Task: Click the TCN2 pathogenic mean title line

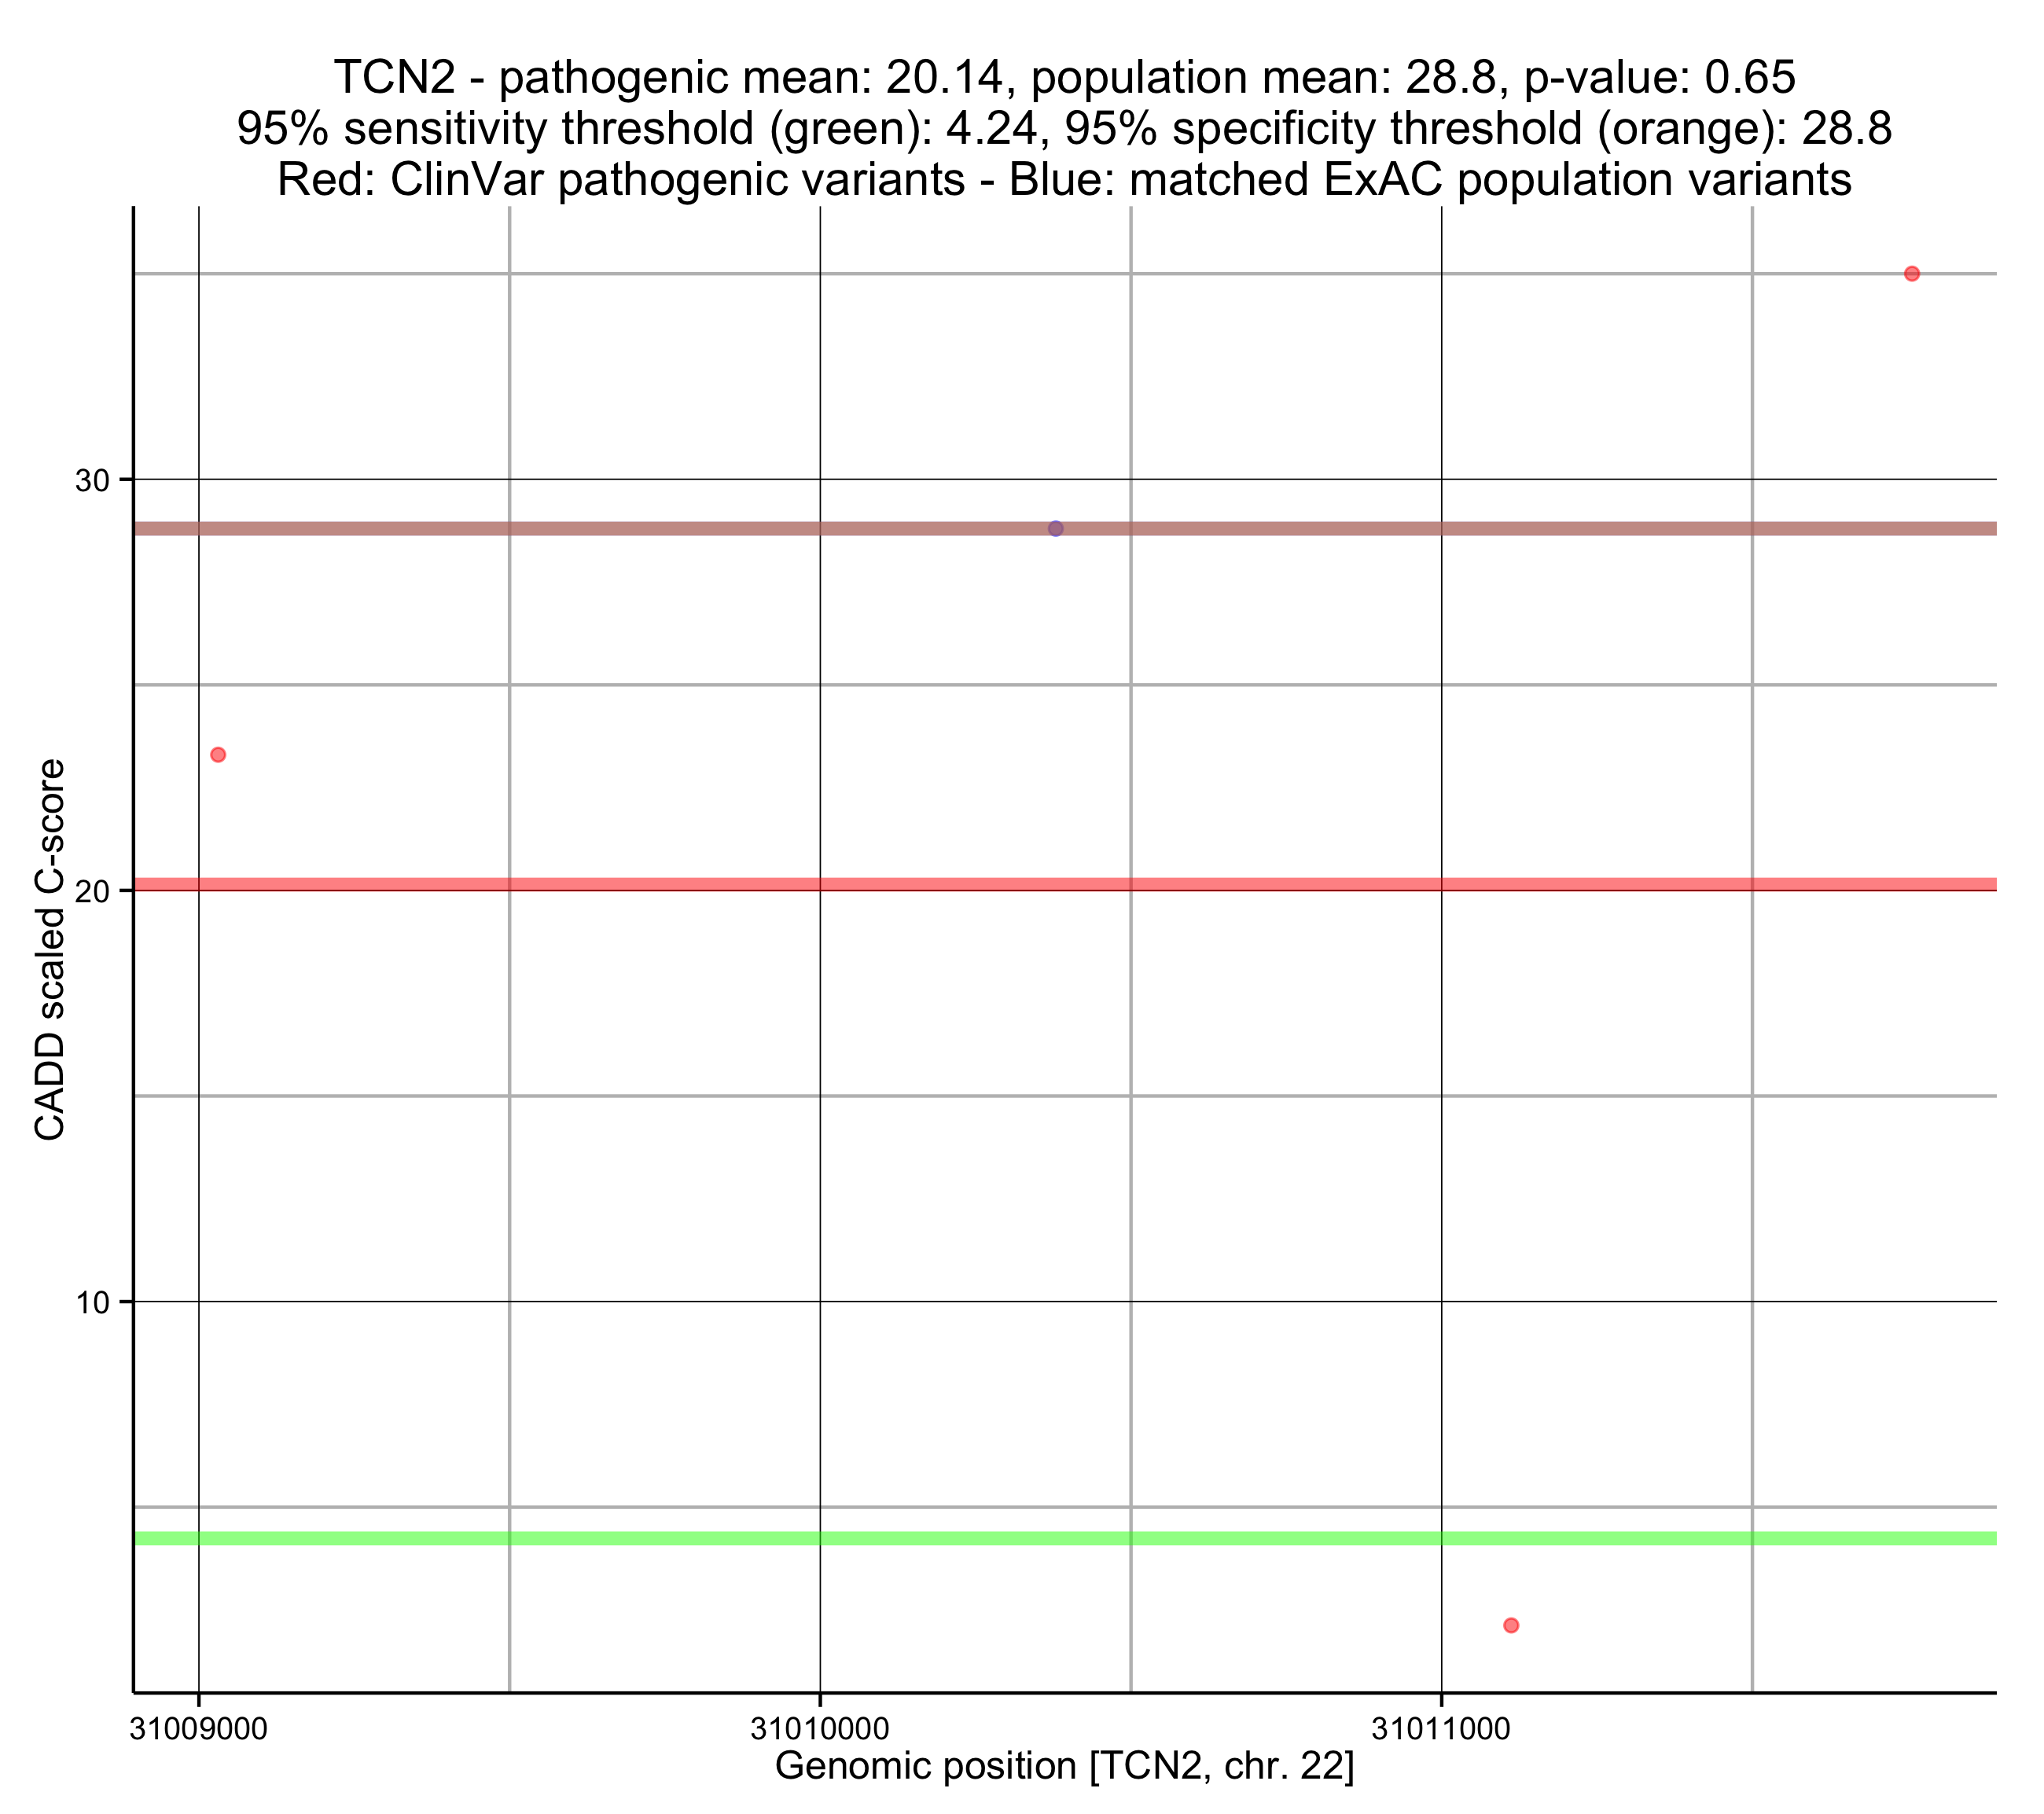Action: point(640,78)
